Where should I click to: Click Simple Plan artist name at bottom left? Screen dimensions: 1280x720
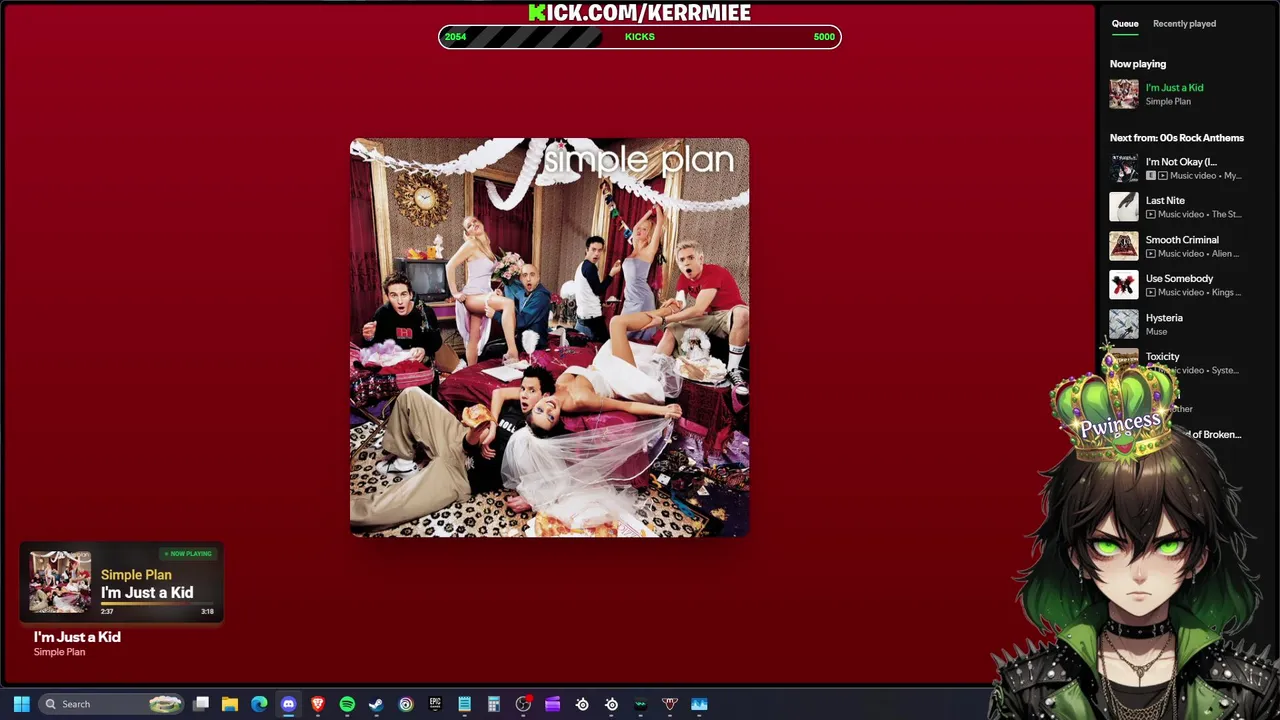(59, 652)
